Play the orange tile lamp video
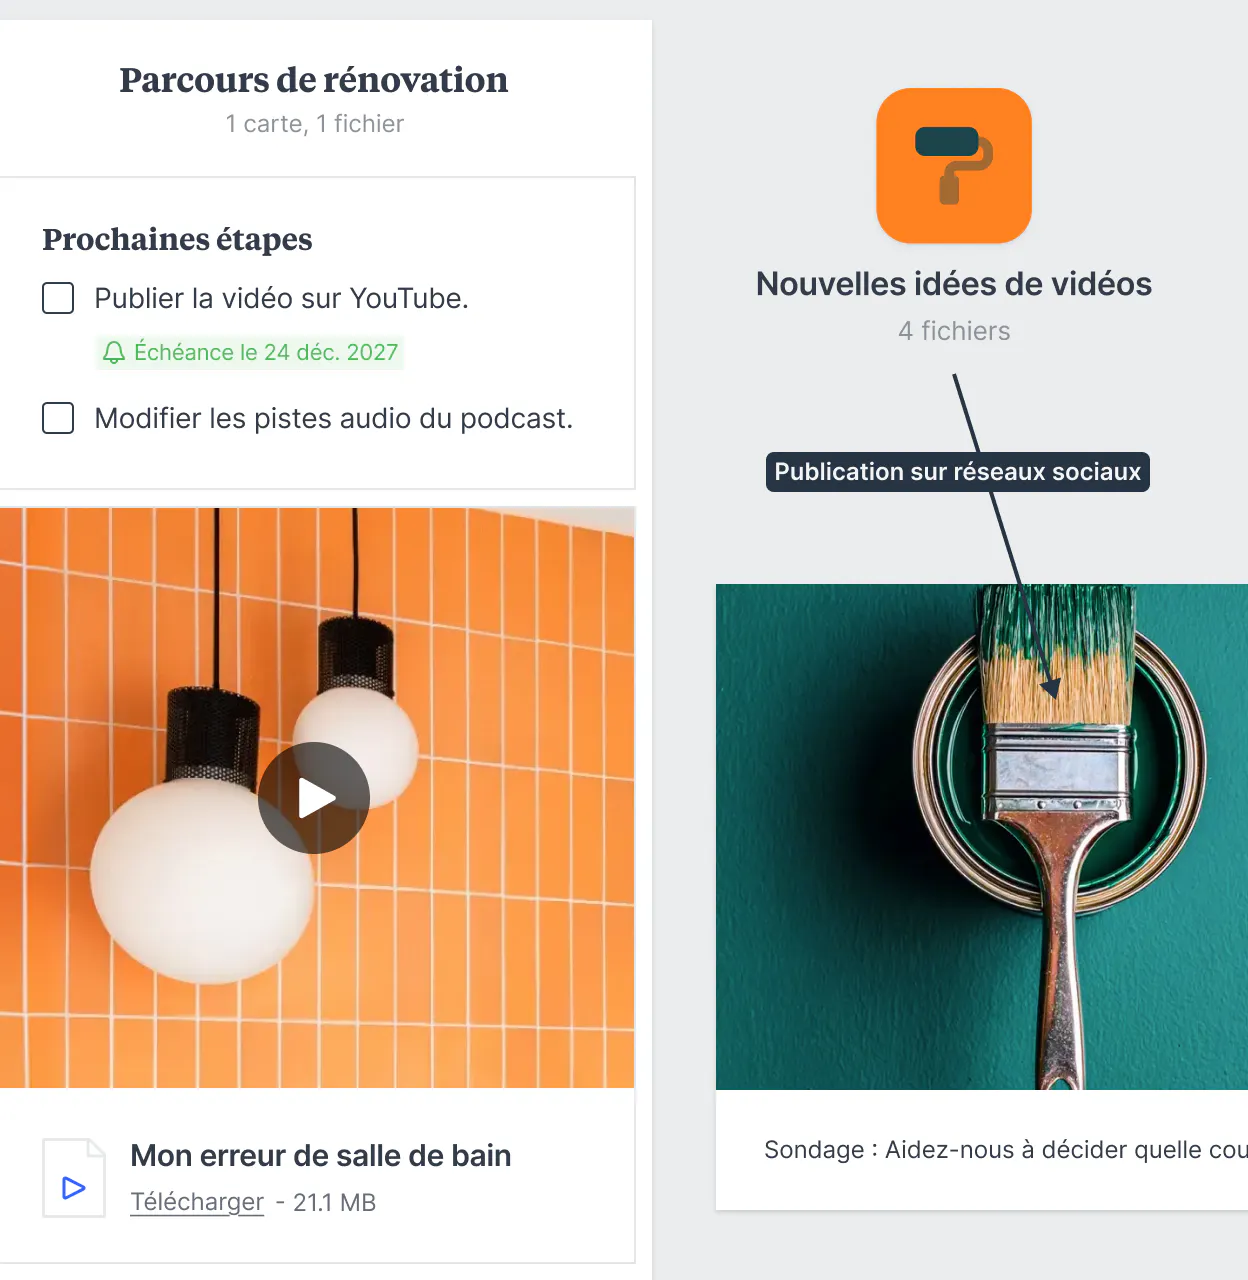1248x1280 pixels. [314, 798]
